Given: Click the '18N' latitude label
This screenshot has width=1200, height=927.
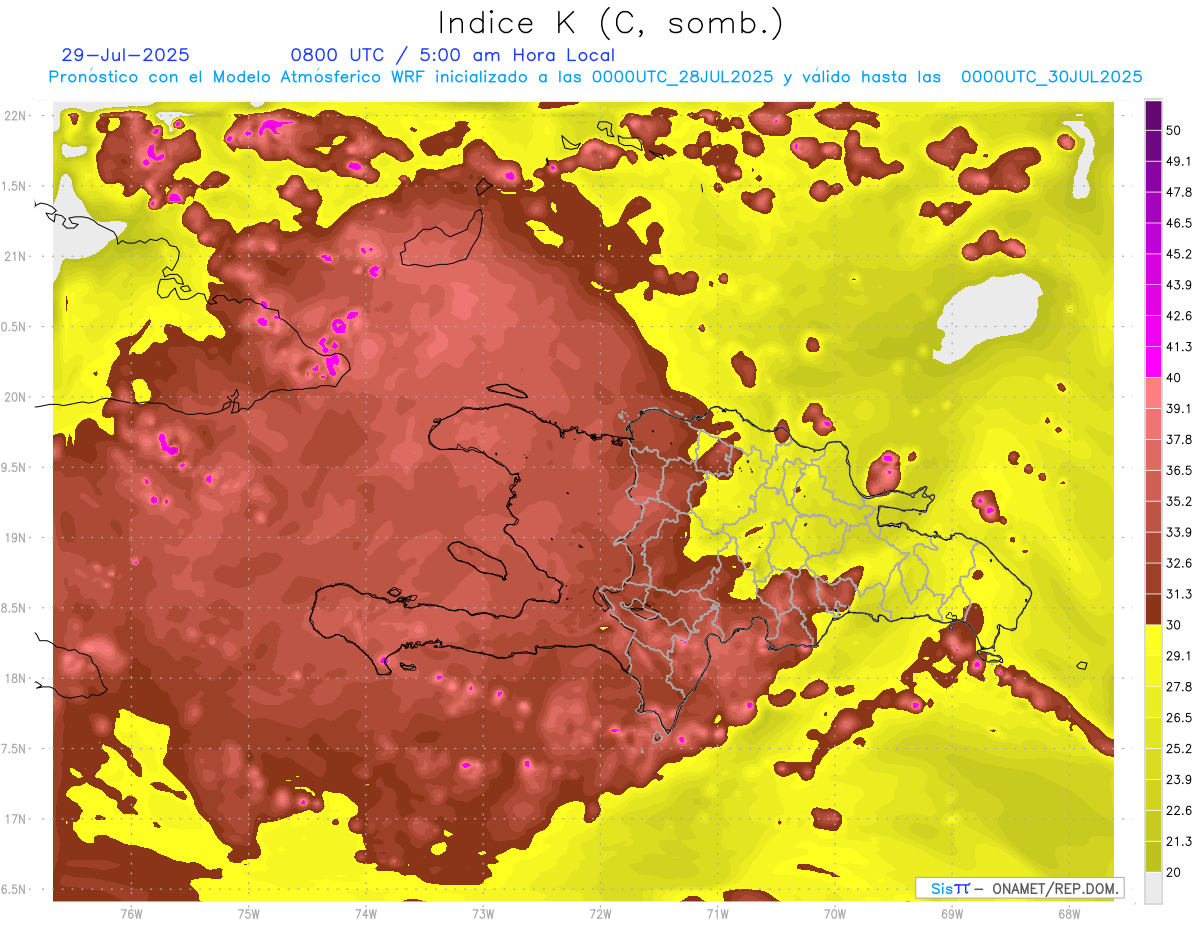Looking at the screenshot, I should point(17,679).
